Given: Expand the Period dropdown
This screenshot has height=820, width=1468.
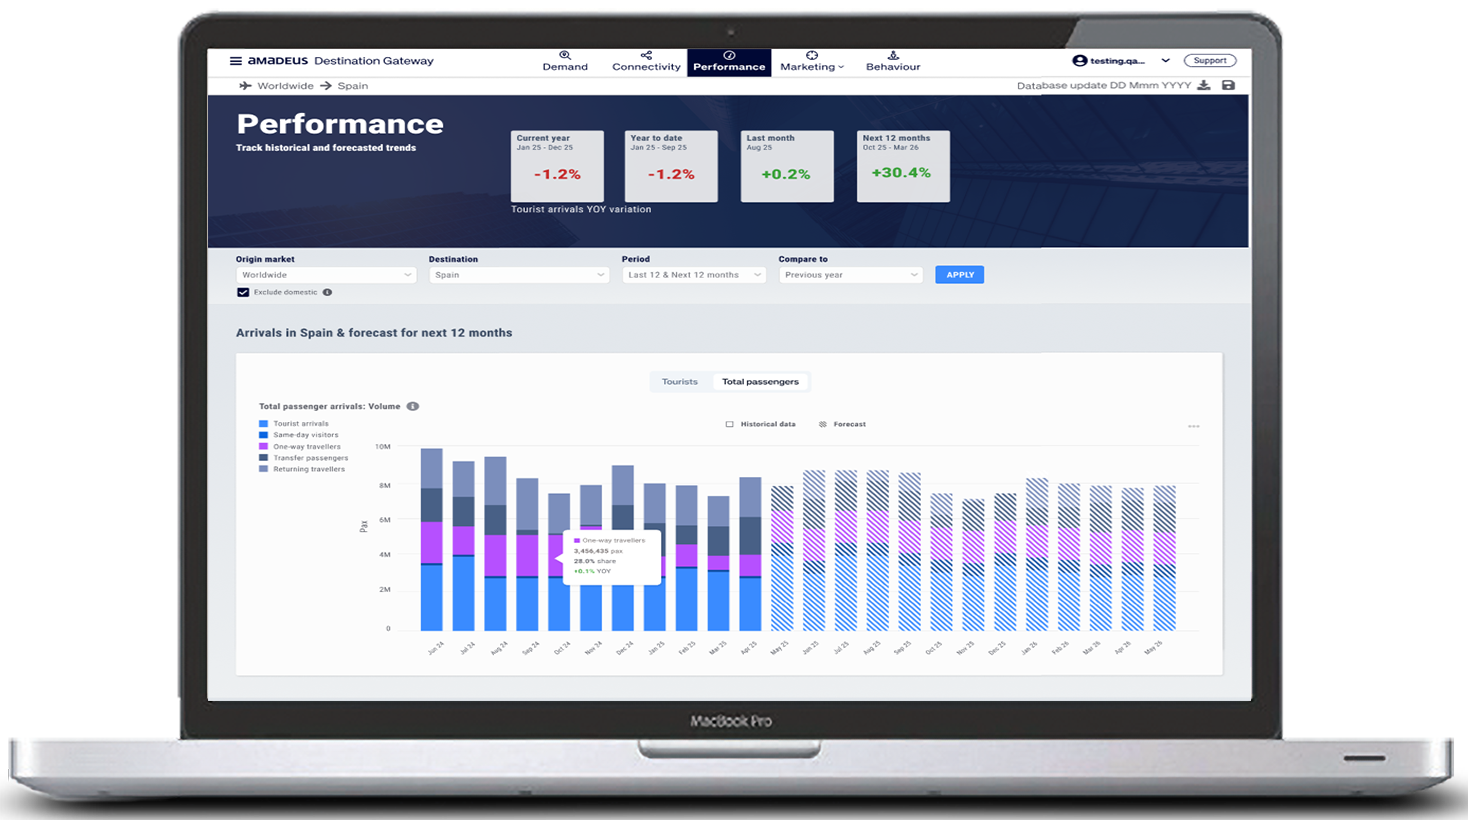Looking at the screenshot, I should click(x=693, y=275).
